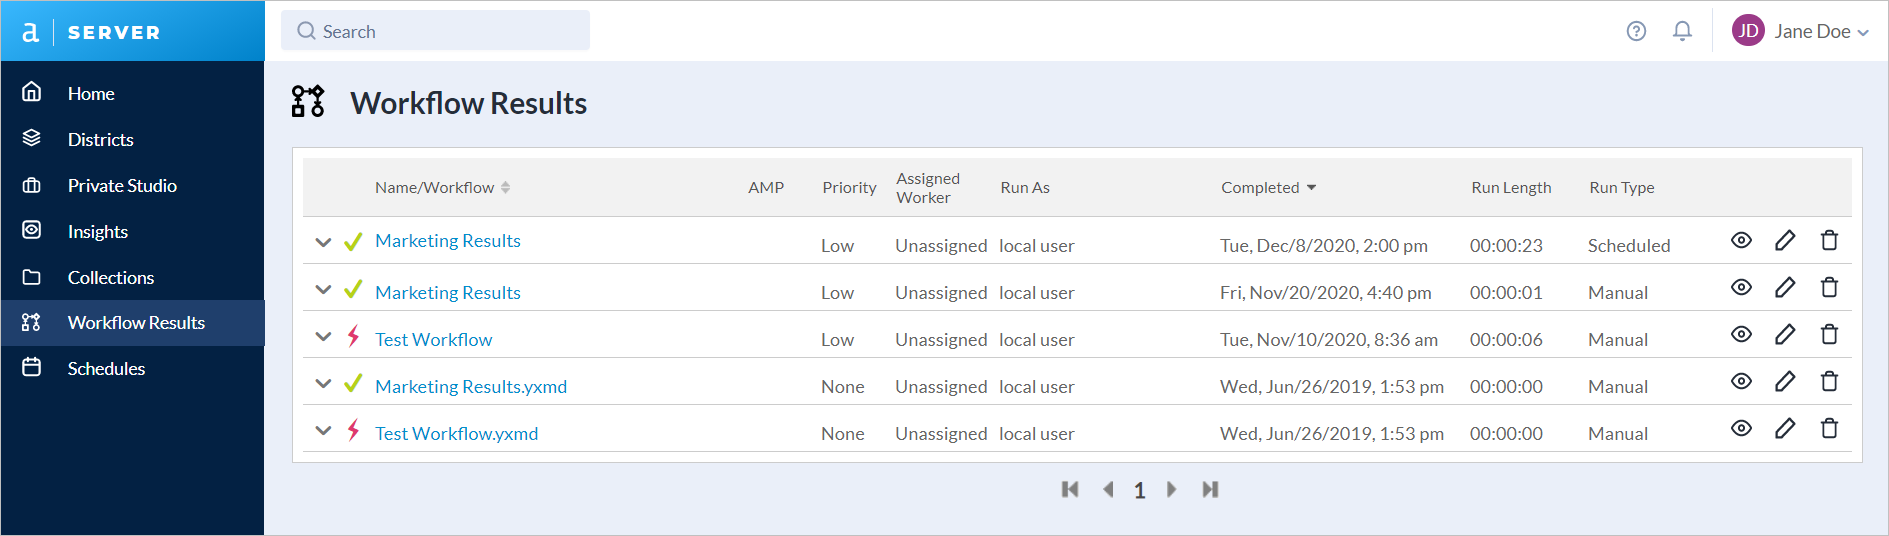Open the help question mark icon

(1636, 31)
